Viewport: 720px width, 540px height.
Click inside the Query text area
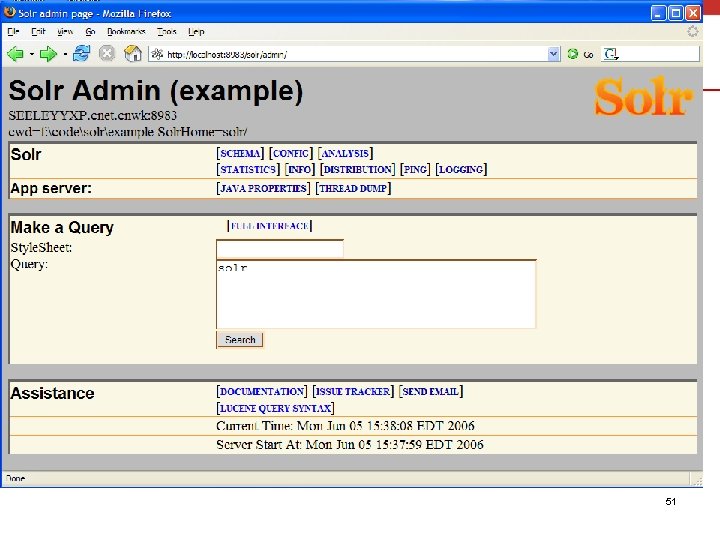point(376,294)
